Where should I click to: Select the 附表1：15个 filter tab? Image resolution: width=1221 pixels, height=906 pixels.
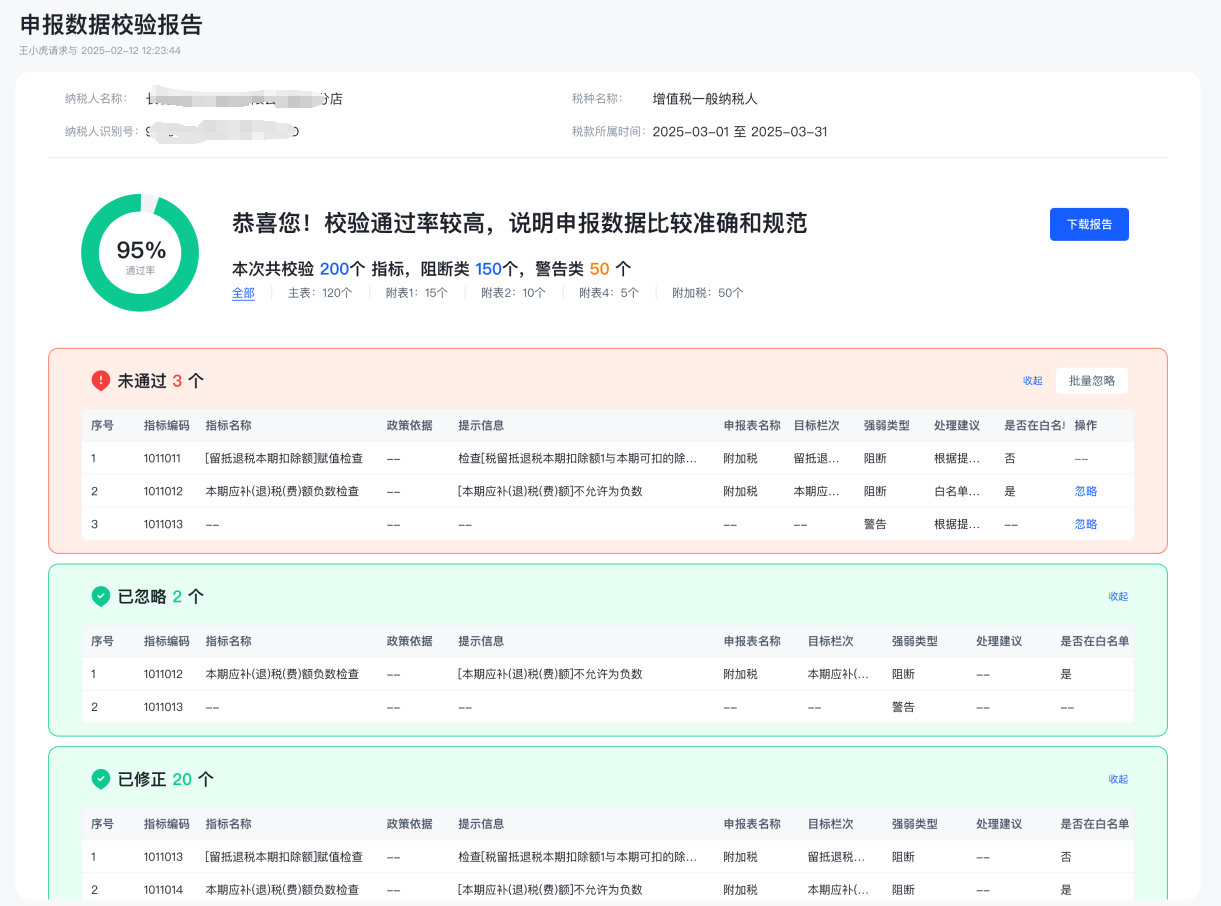(x=417, y=293)
